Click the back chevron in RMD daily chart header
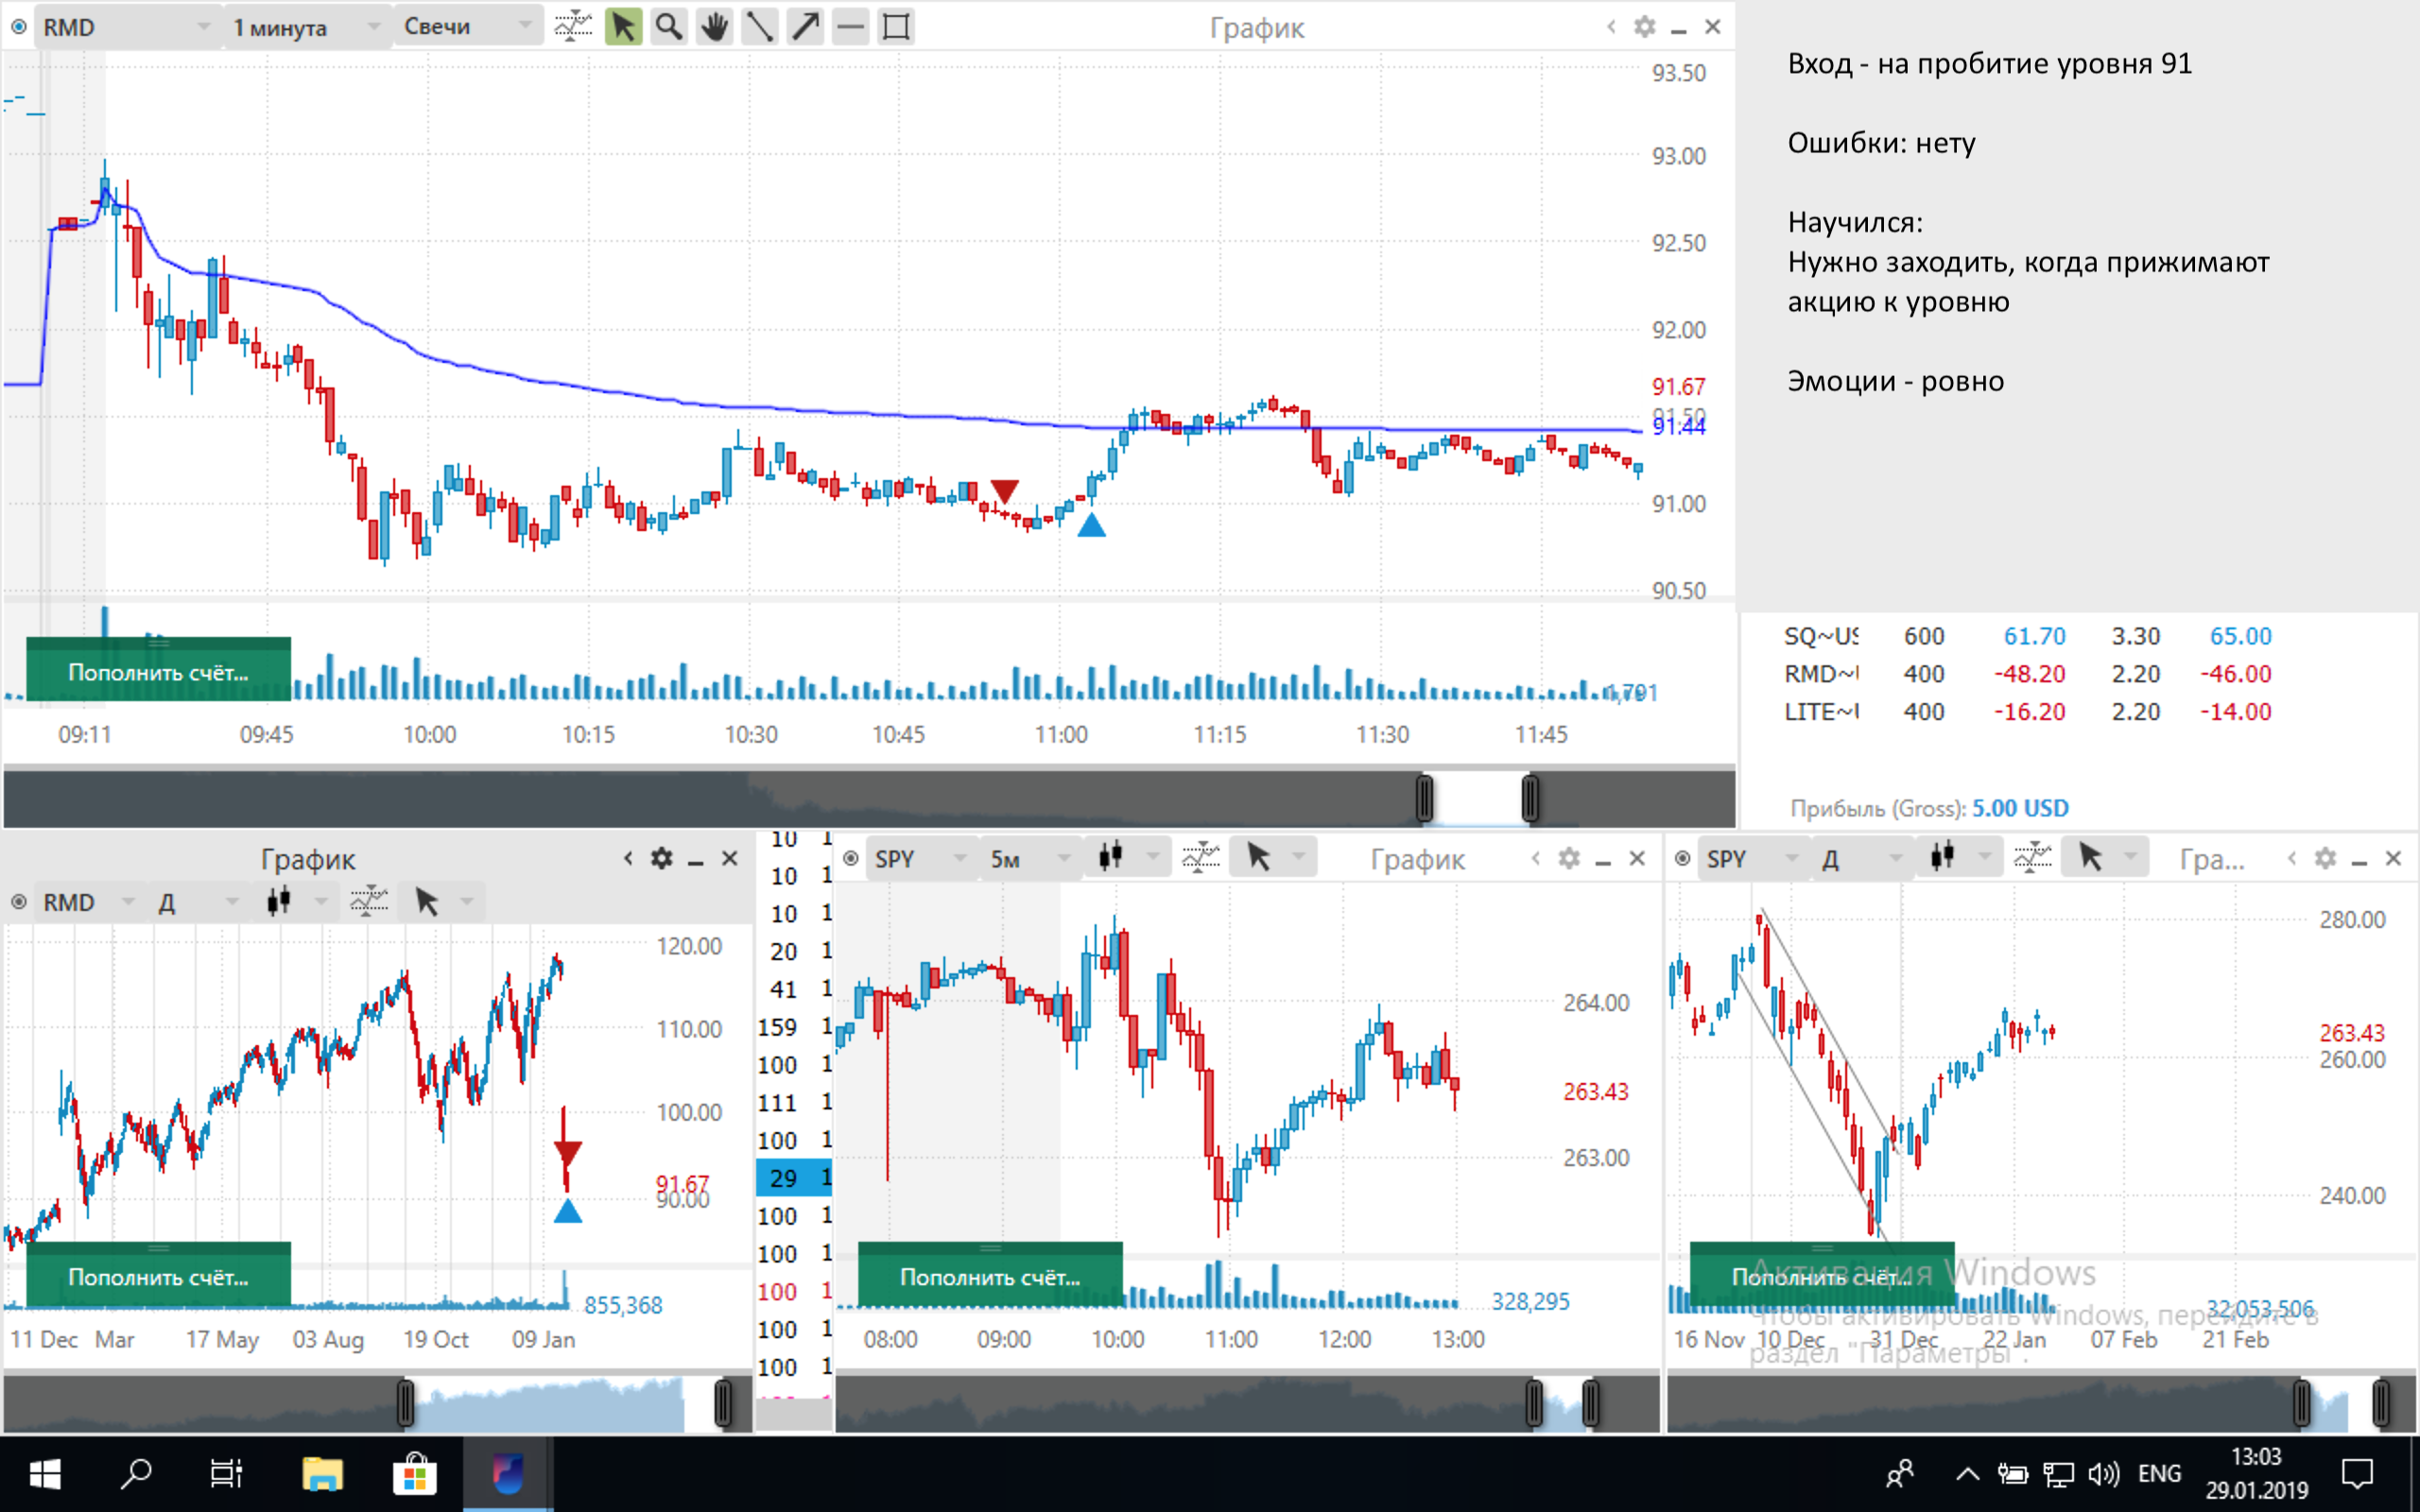This screenshot has height=1512, width=2420. (x=628, y=858)
